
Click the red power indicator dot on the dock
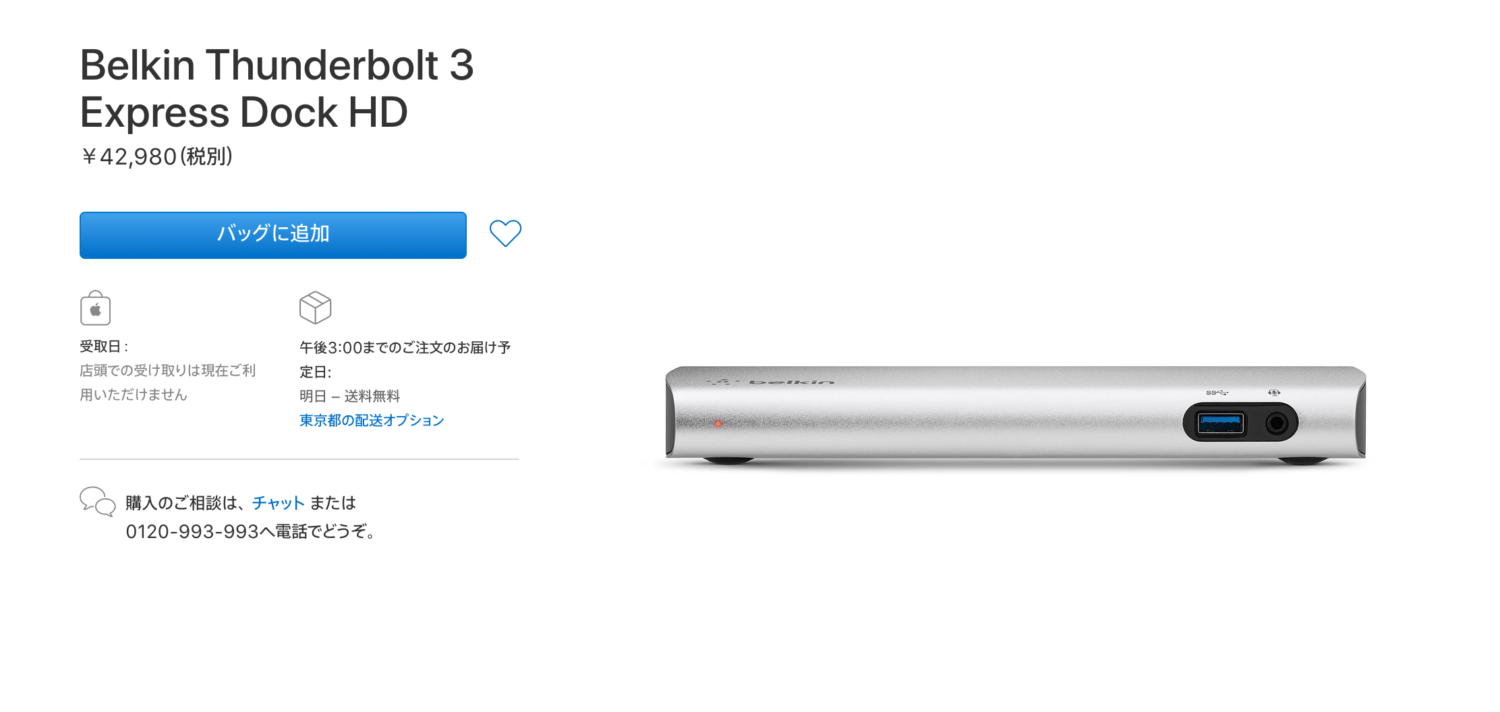[x=717, y=423]
